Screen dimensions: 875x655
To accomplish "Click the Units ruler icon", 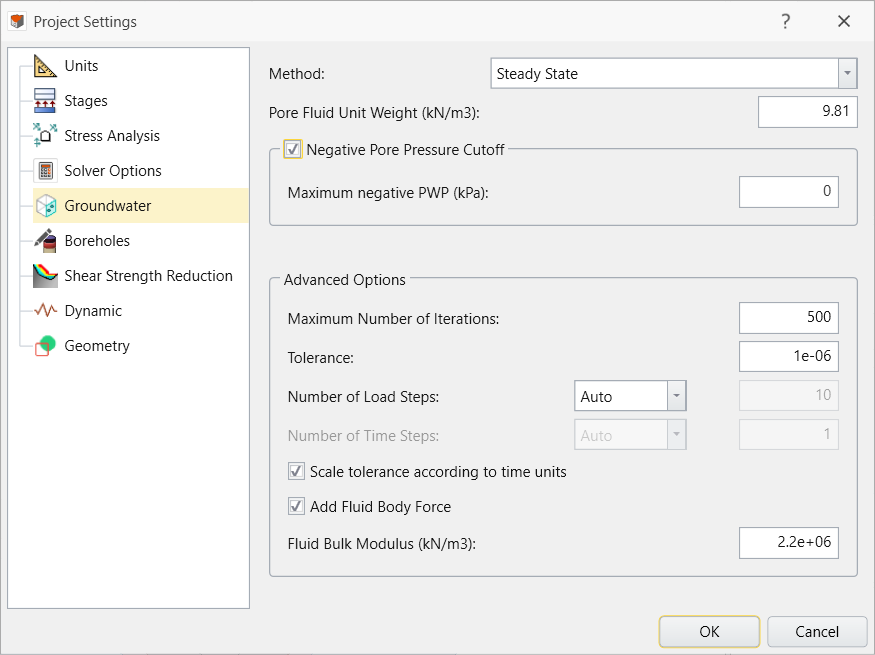I will tap(45, 66).
